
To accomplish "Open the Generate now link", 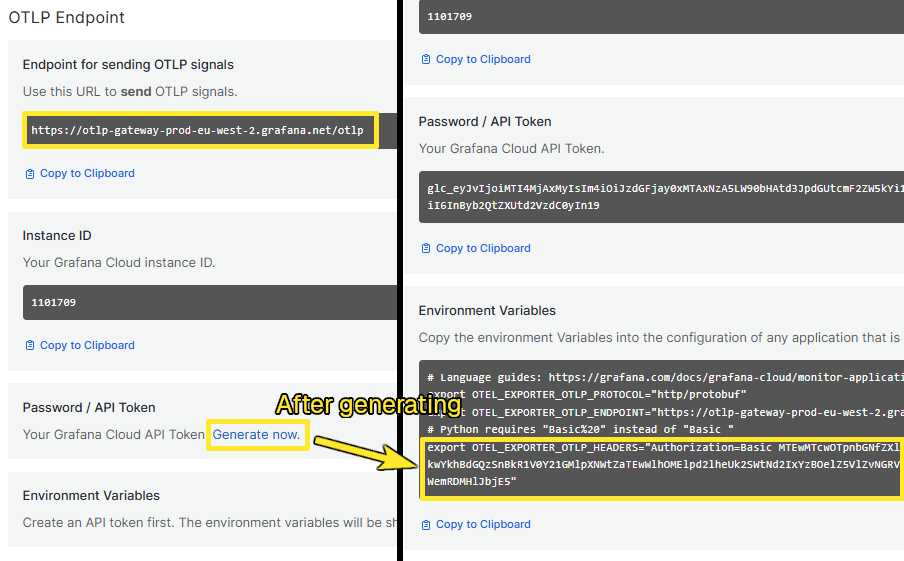I will point(257,435).
